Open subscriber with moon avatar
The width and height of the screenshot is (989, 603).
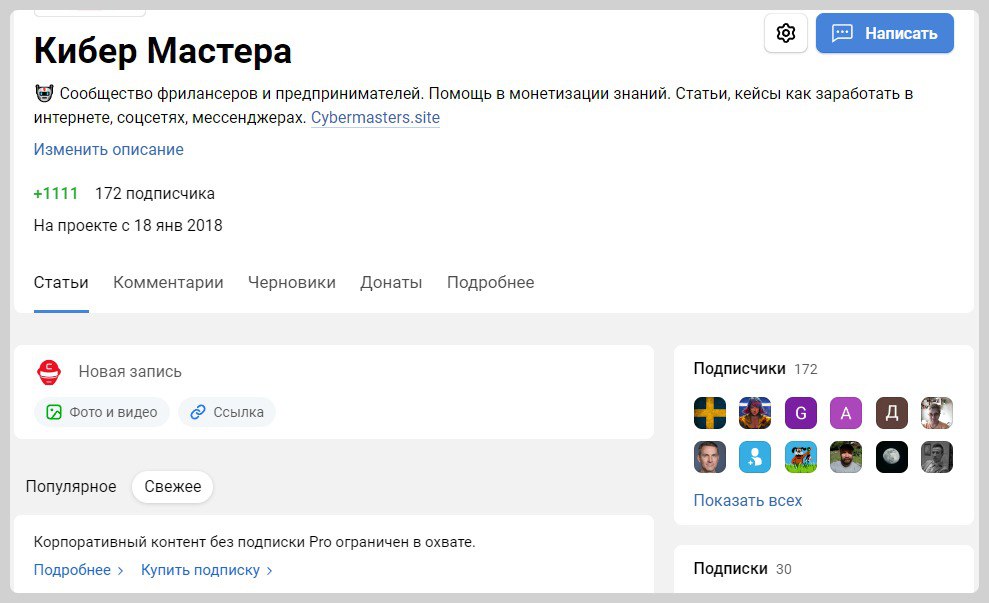891,457
